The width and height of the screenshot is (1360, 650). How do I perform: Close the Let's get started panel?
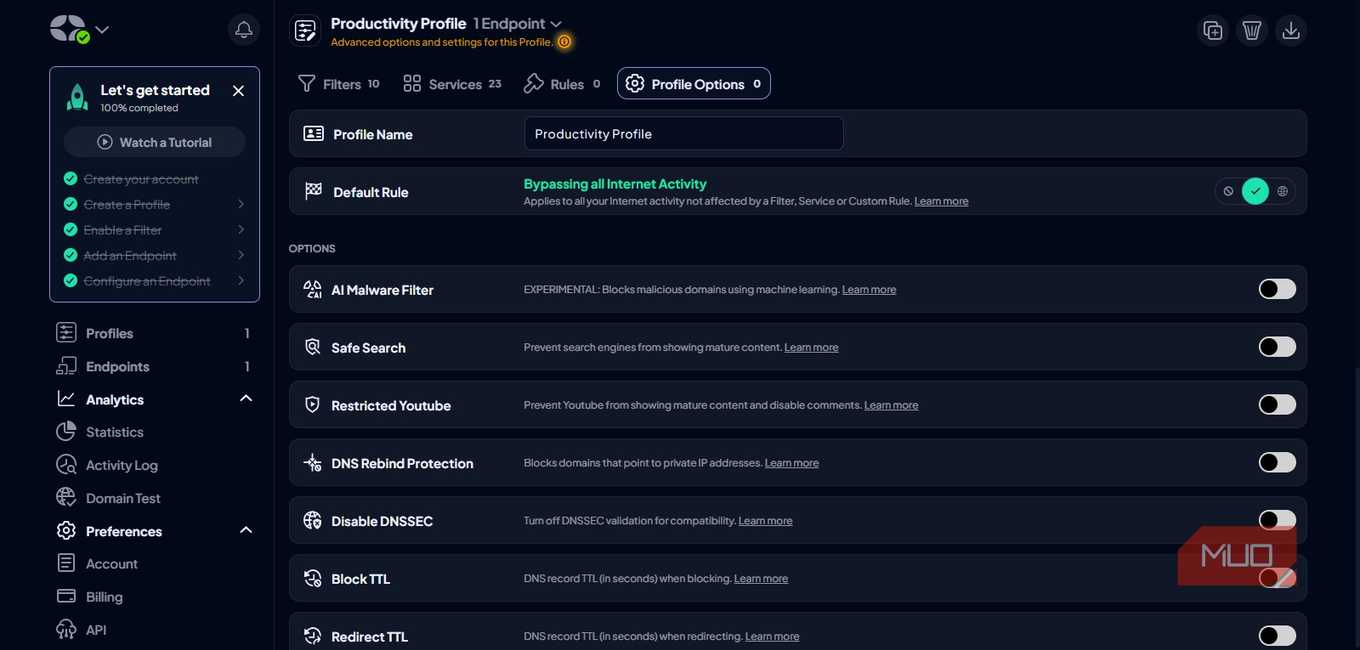(x=238, y=91)
